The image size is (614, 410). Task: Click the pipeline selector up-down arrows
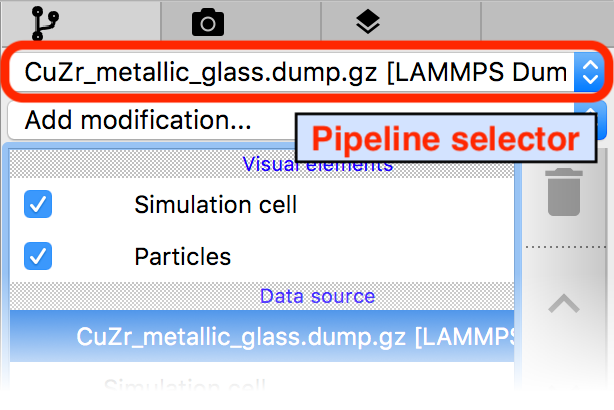tap(590, 72)
